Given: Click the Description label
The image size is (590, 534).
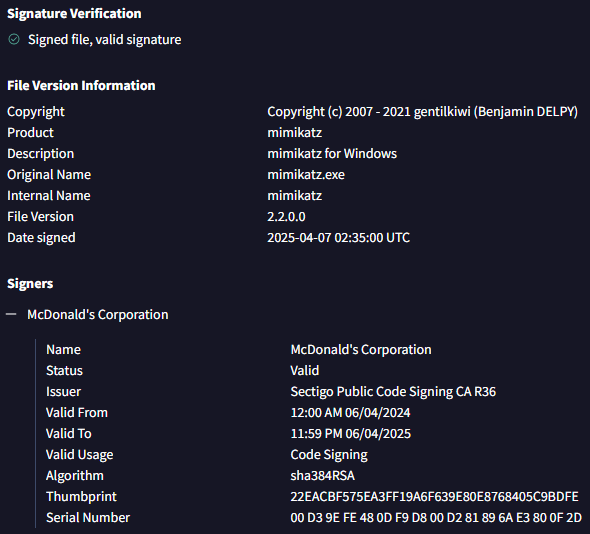Looking at the screenshot, I should click(41, 154).
